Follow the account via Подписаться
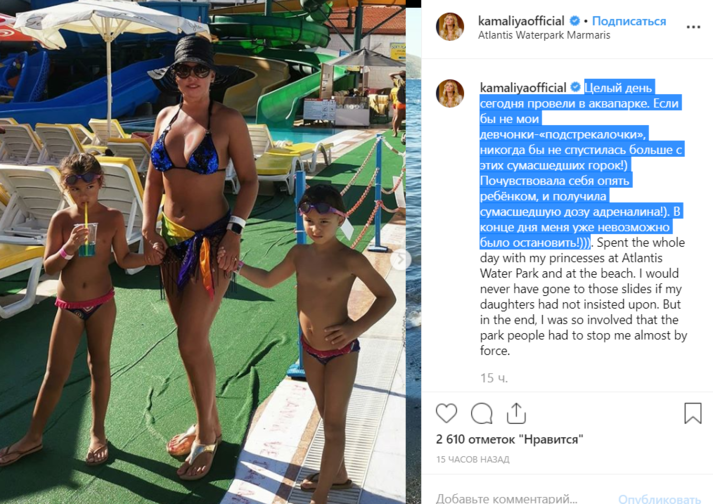This screenshot has width=713, height=504. click(629, 21)
